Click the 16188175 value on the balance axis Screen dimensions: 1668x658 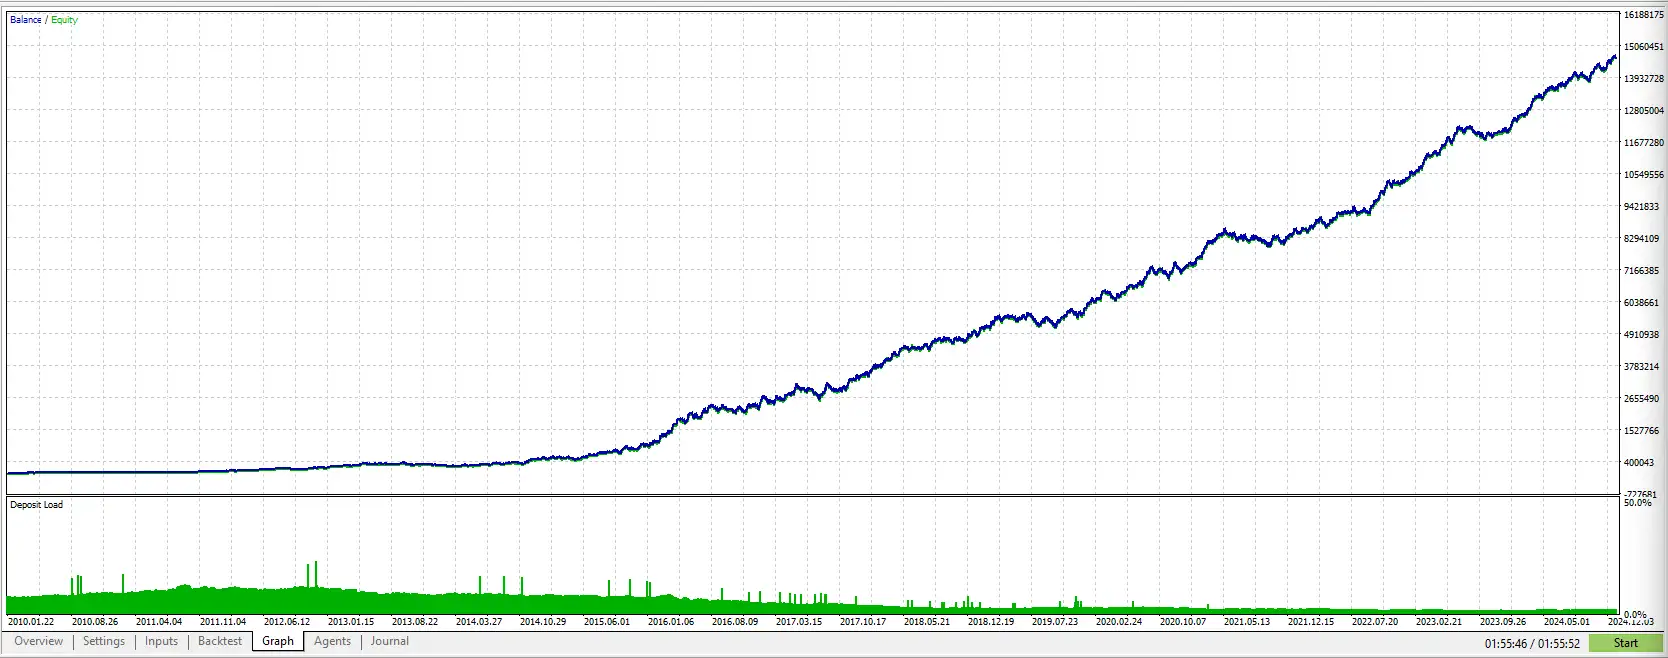1643,15
